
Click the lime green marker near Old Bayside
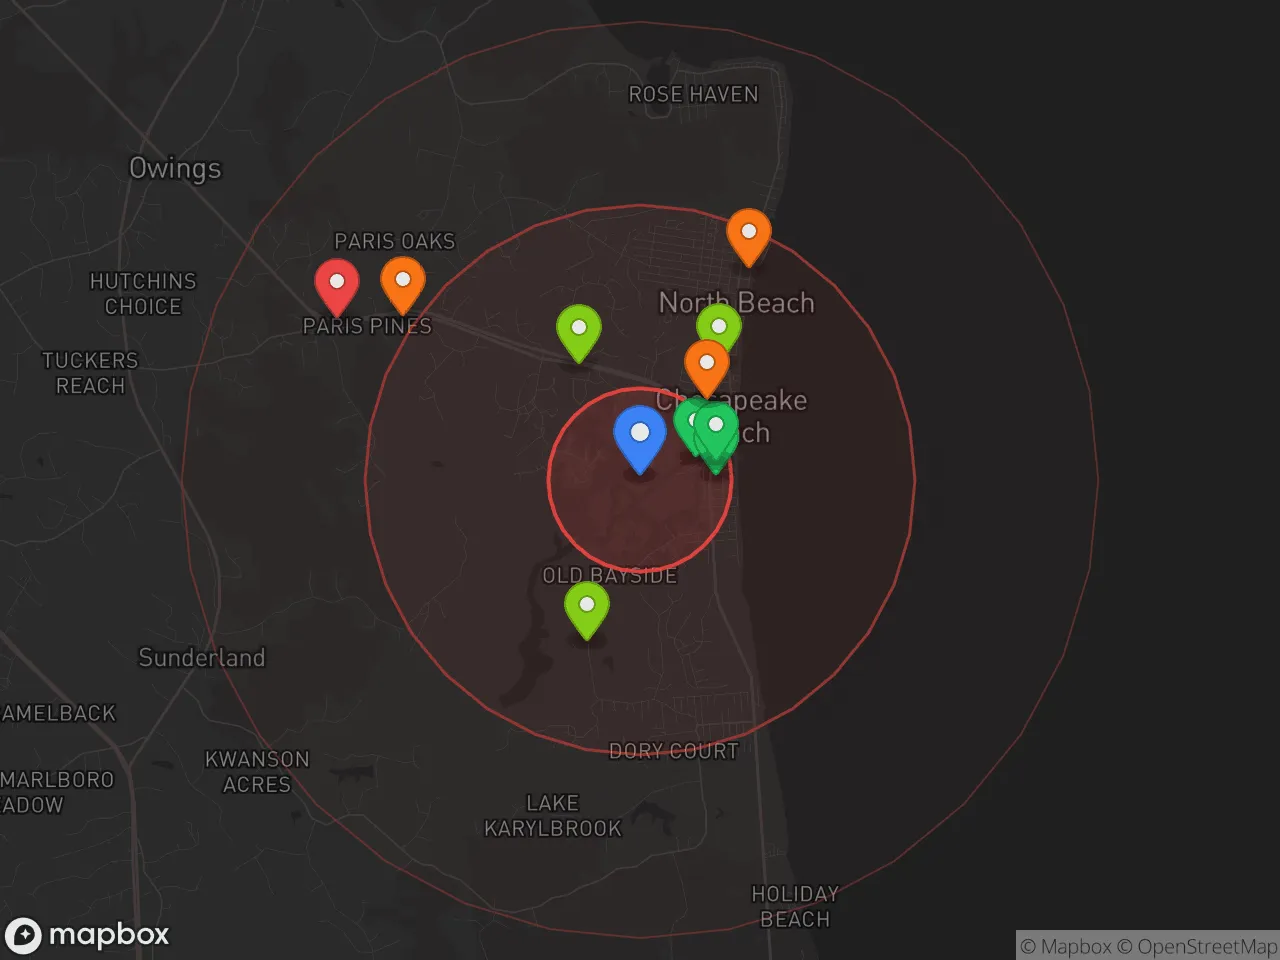(x=587, y=607)
